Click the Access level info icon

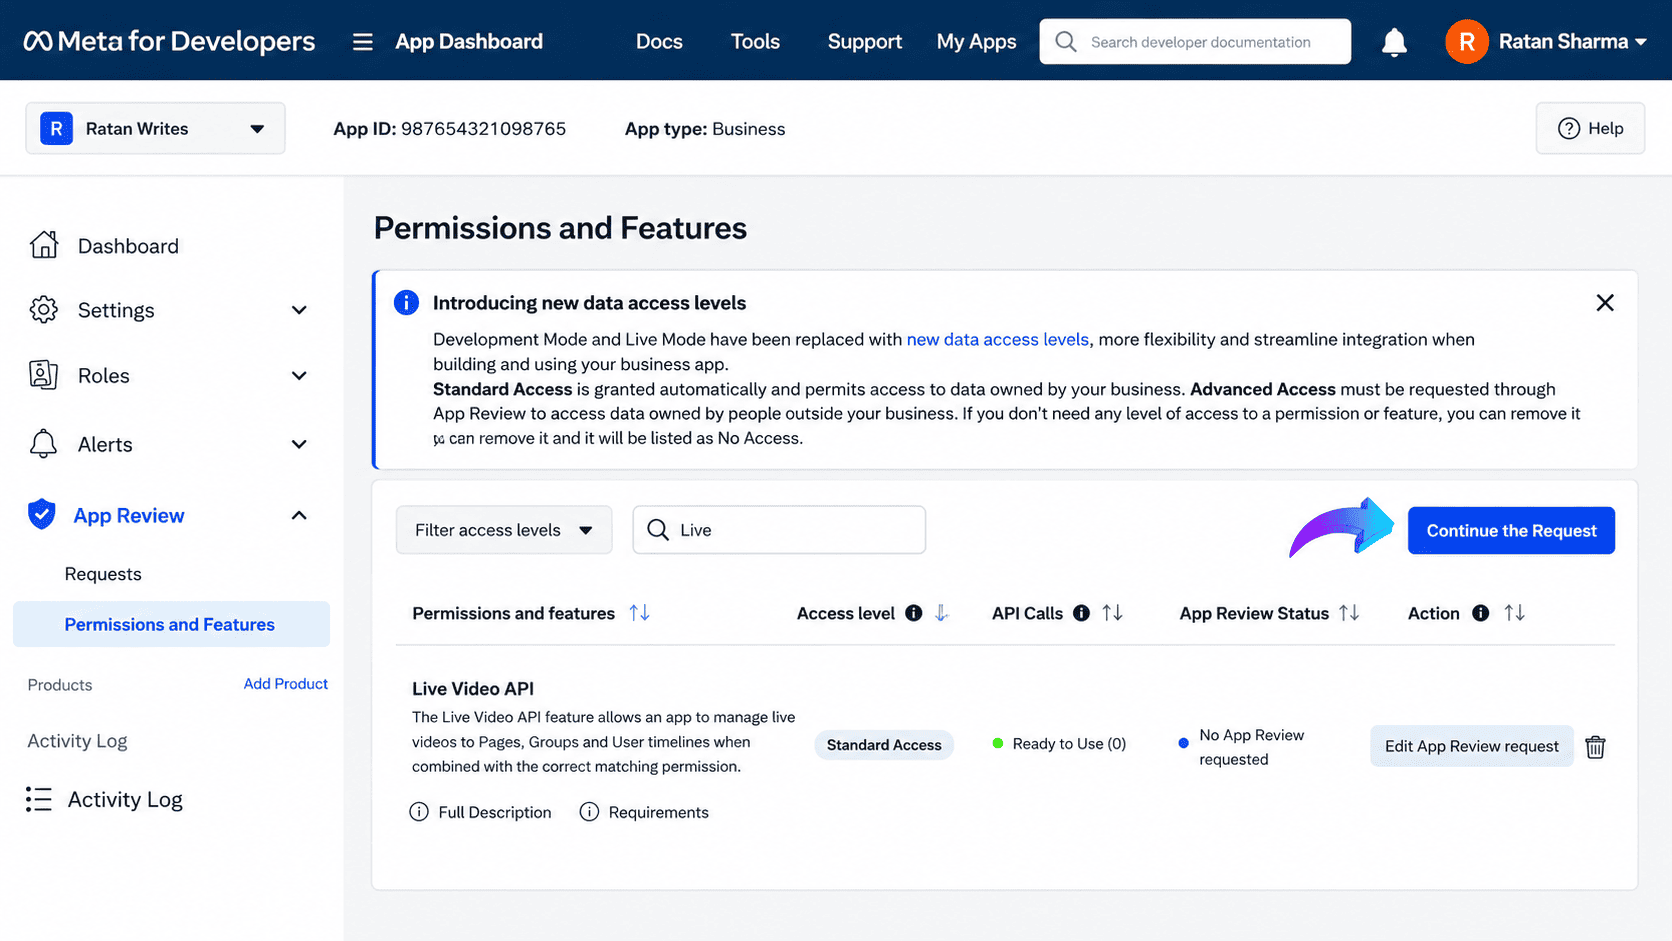tap(914, 613)
